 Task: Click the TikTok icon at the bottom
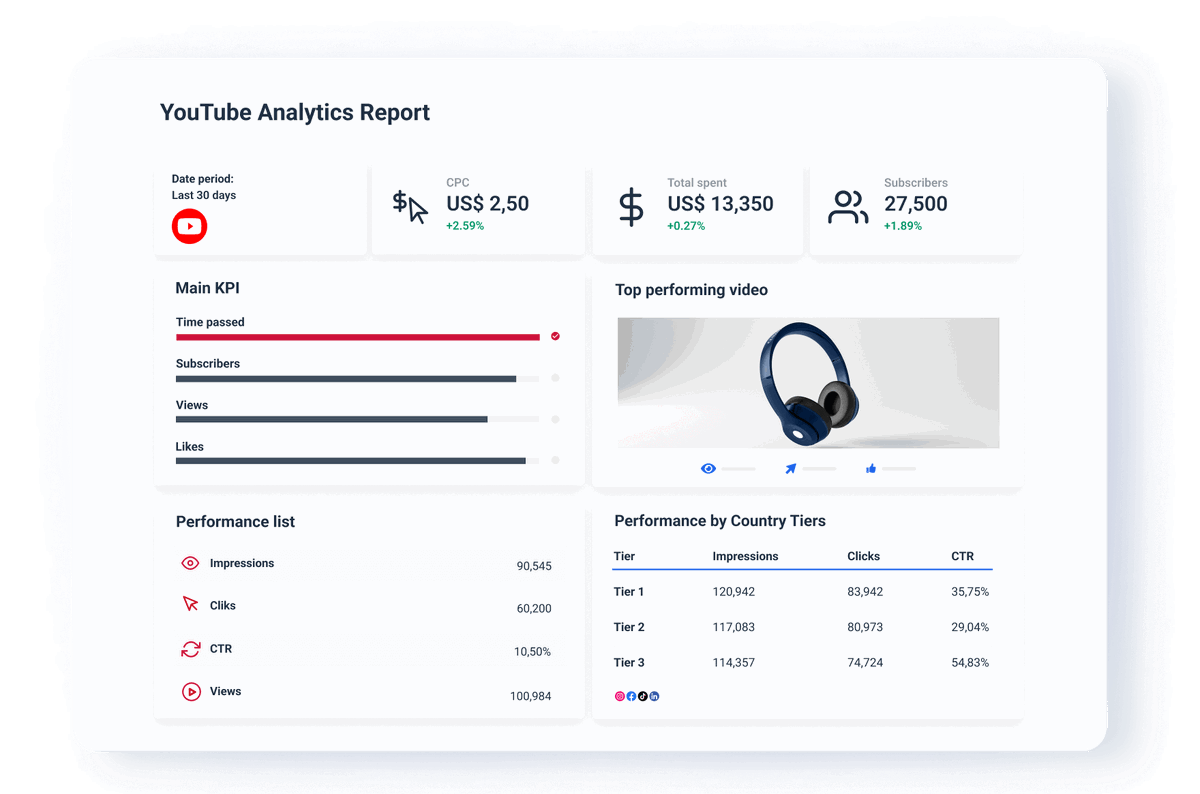[643, 695]
